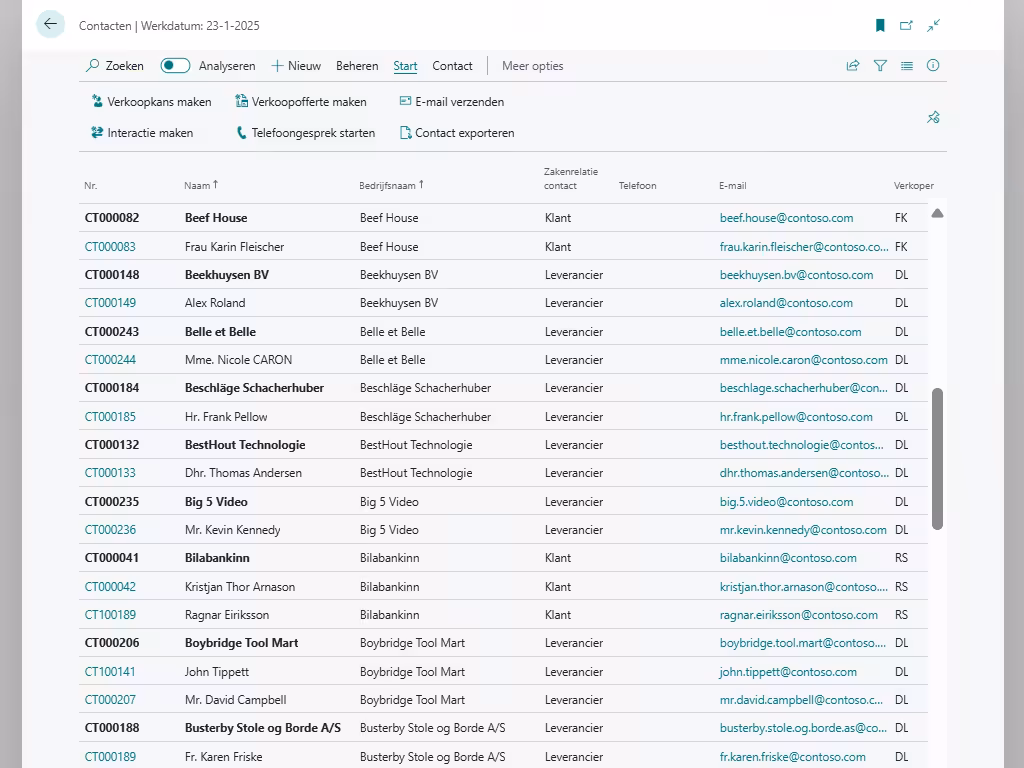This screenshot has height=768, width=1024.
Task: Select the Start tab
Action: coord(405,66)
